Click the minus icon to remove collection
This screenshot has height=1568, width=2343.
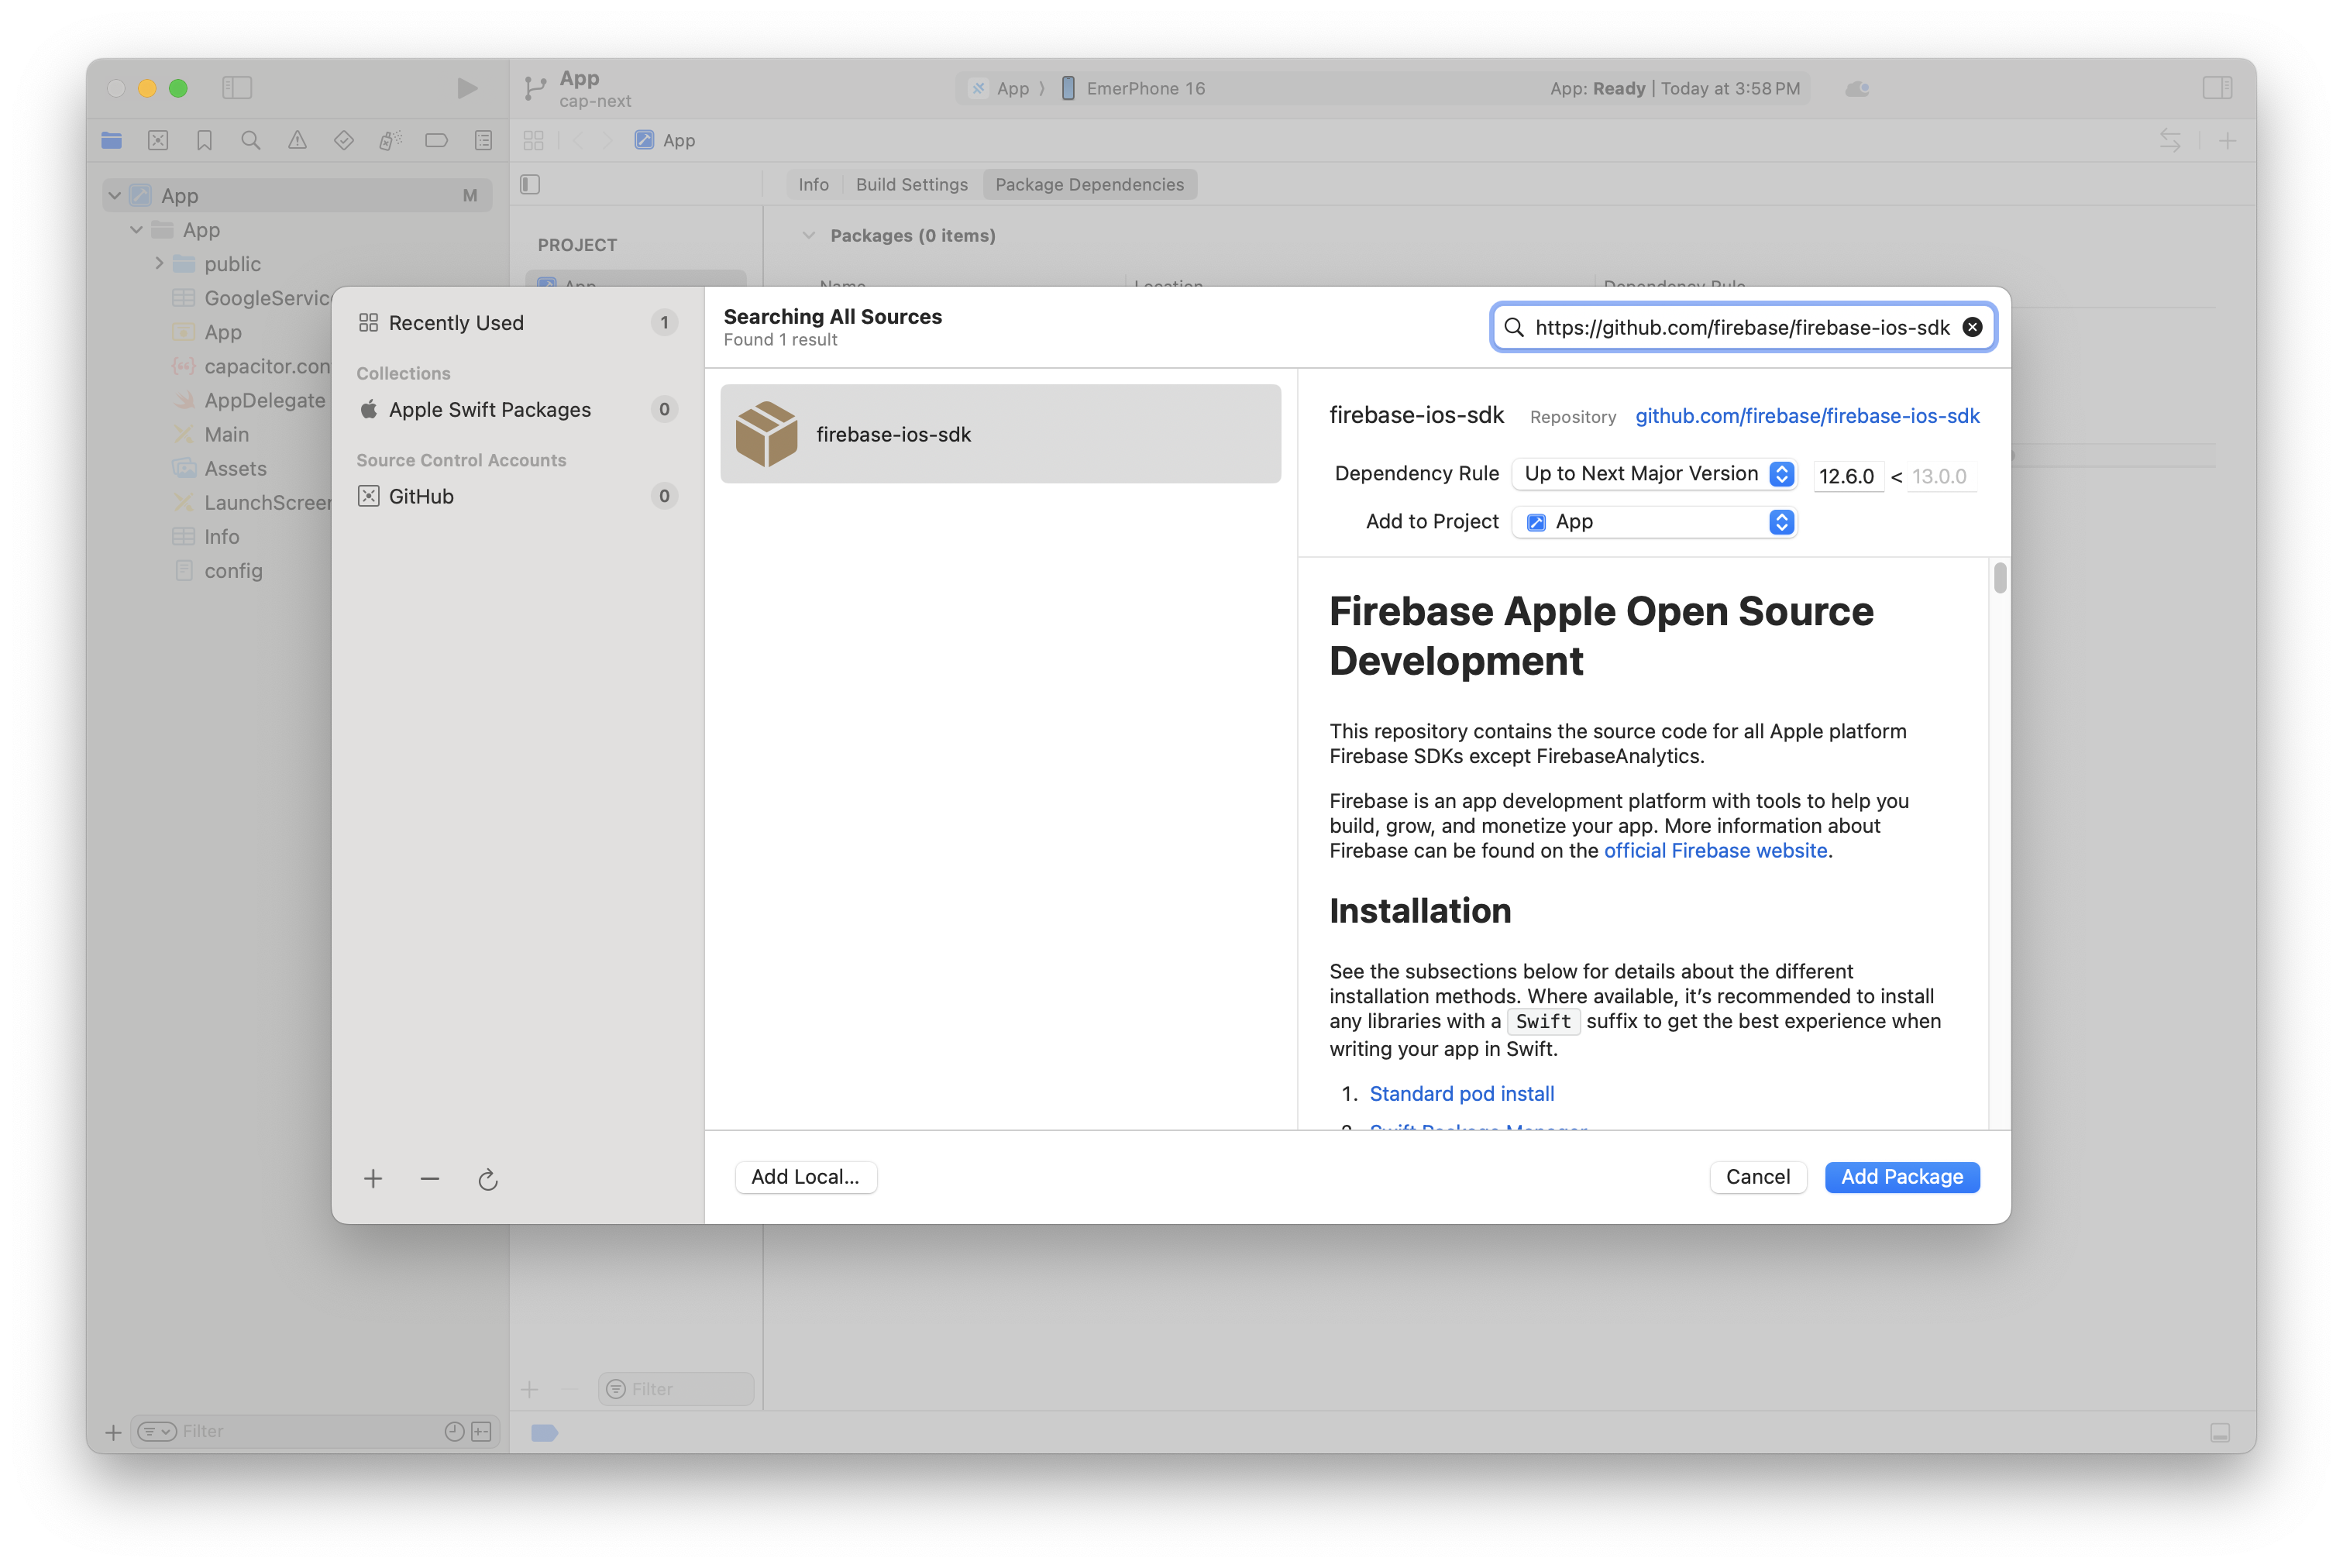point(430,1179)
